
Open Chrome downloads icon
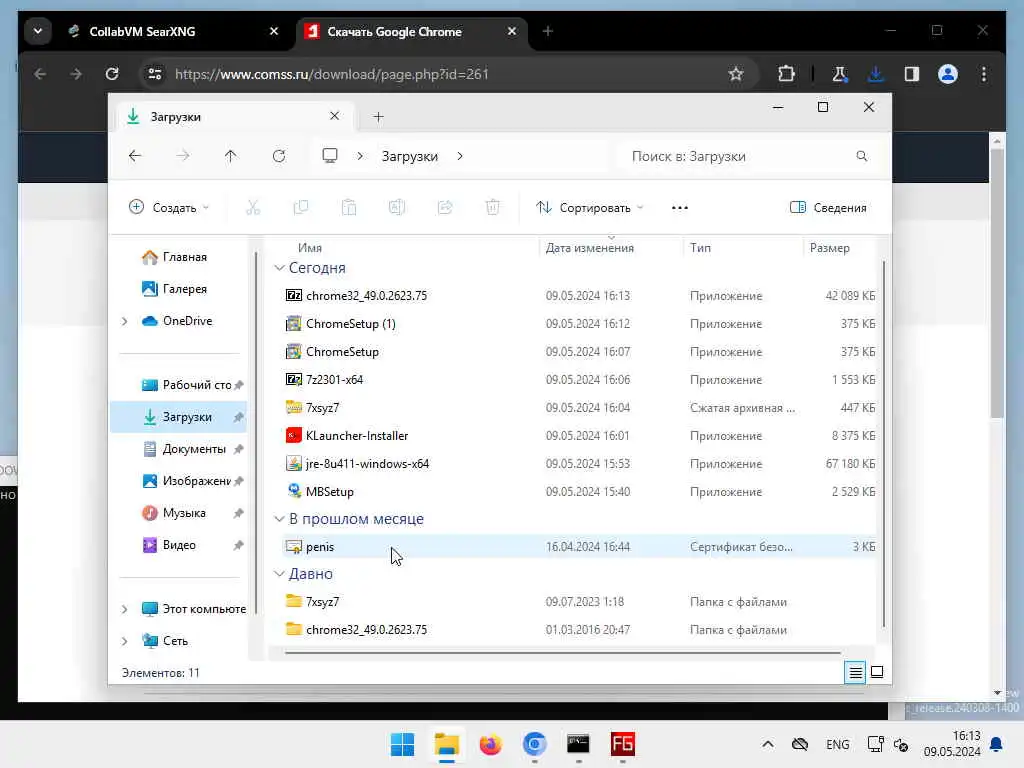tap(876, 74)
